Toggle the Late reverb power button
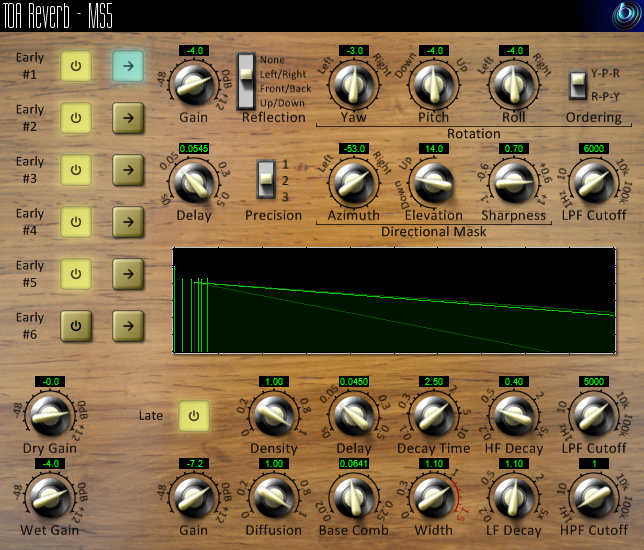This screenshot has height=550, width=644. click(x=194, y=416)
